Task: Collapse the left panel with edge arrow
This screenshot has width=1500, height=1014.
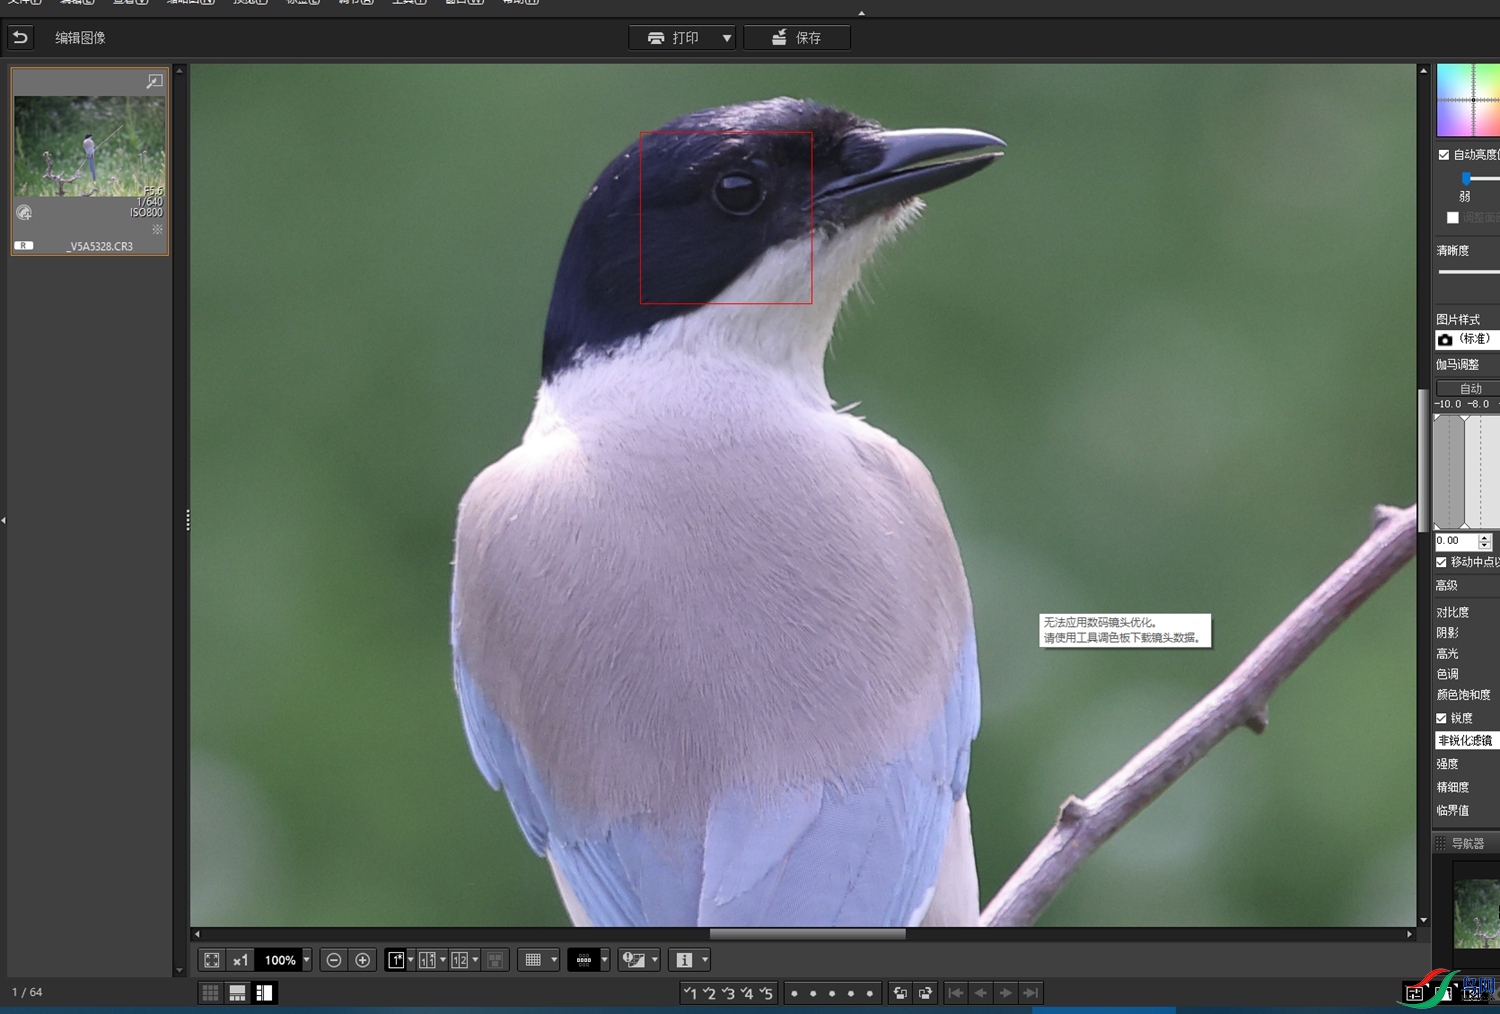Action: point(4,520)
